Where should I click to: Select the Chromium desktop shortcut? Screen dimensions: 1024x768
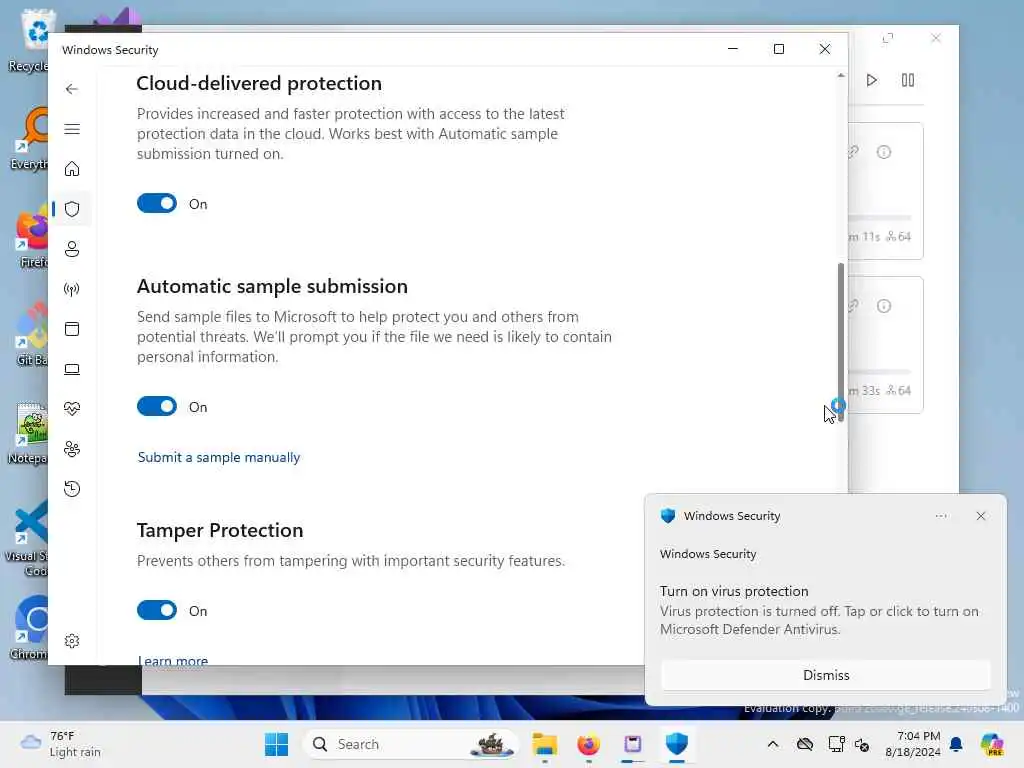point(30,627)
